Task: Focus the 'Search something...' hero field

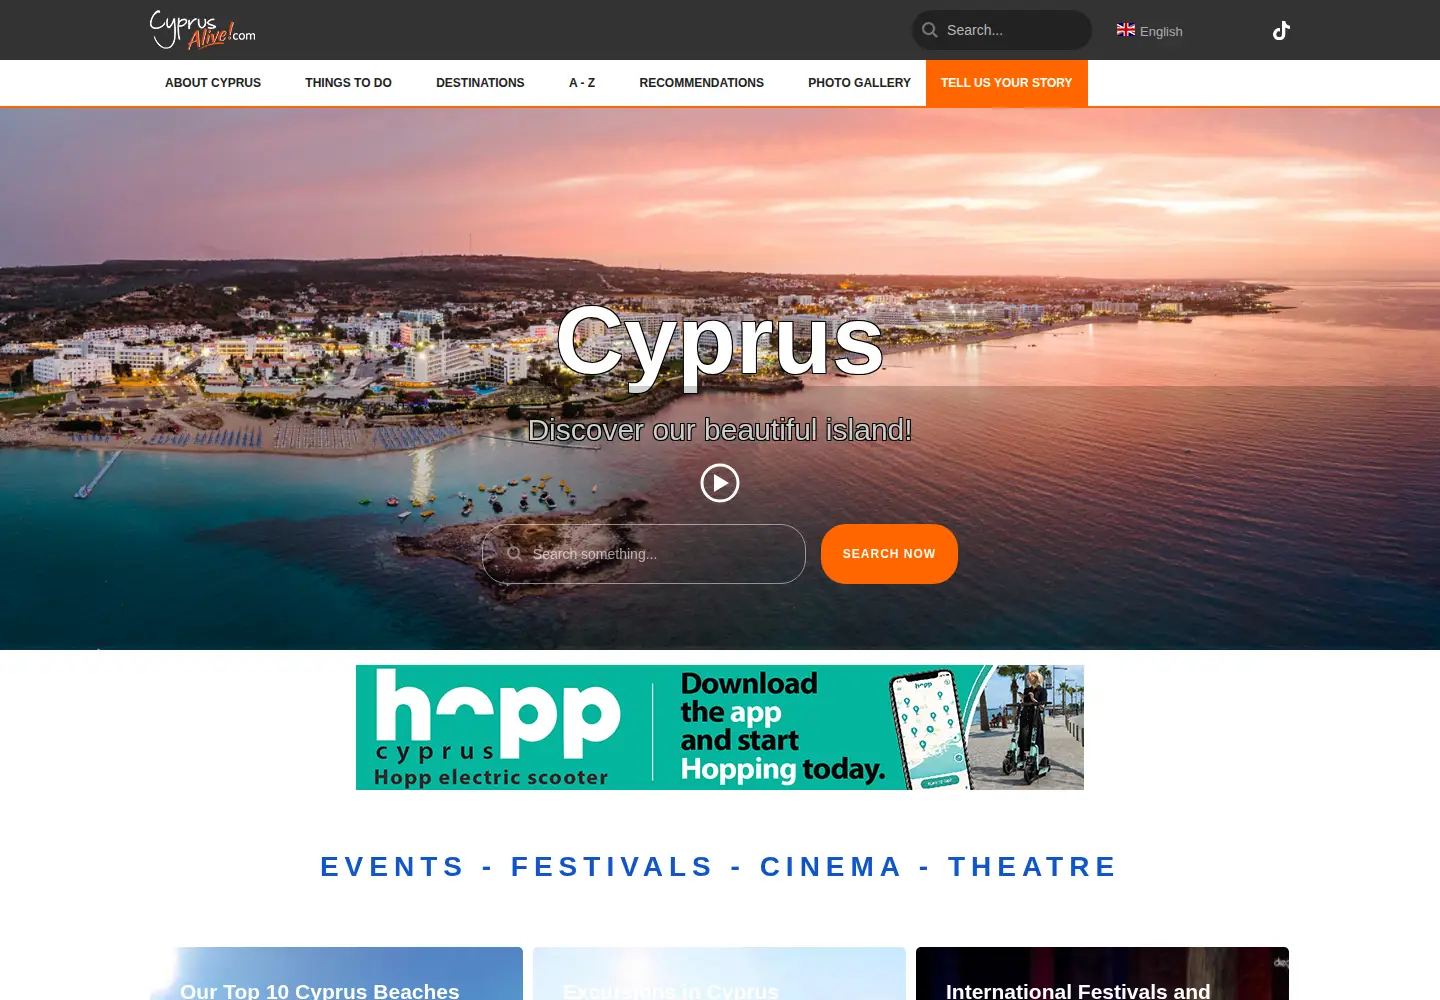Action: pos(644,554)
